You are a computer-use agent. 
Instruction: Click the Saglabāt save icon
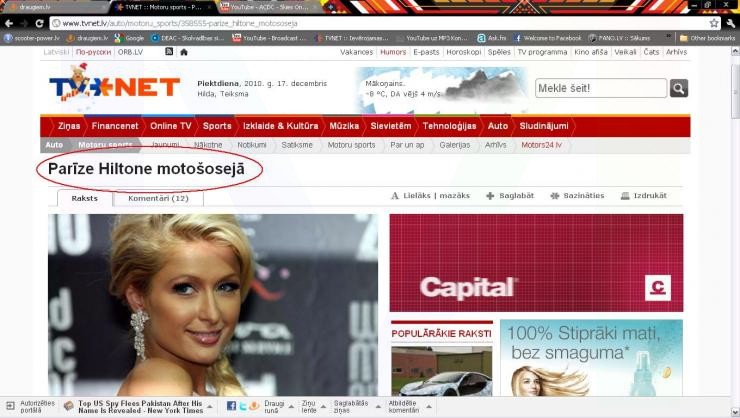click(490, 196)
